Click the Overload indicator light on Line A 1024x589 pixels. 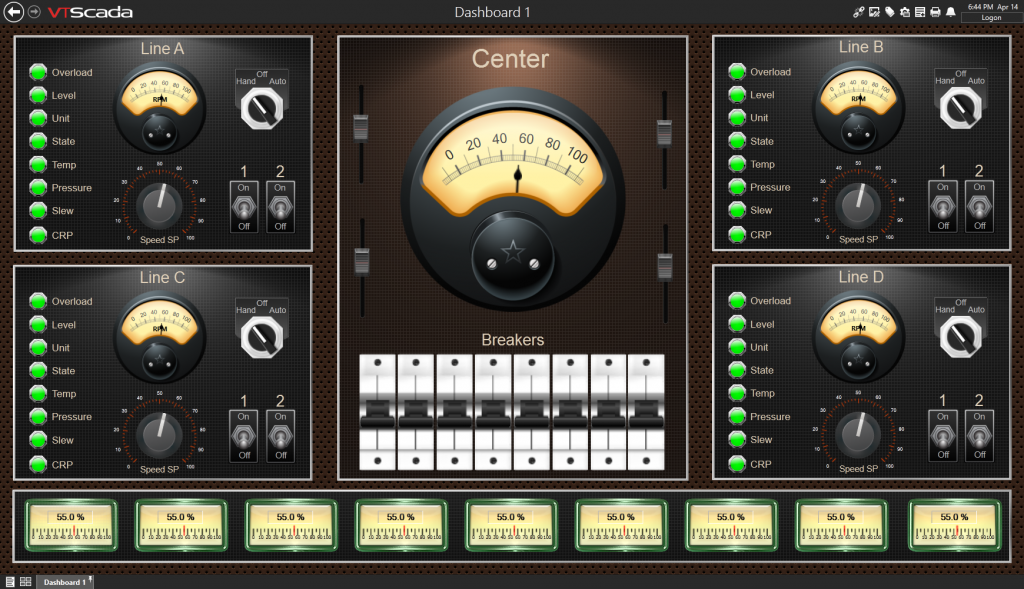[x=36, y=71]
